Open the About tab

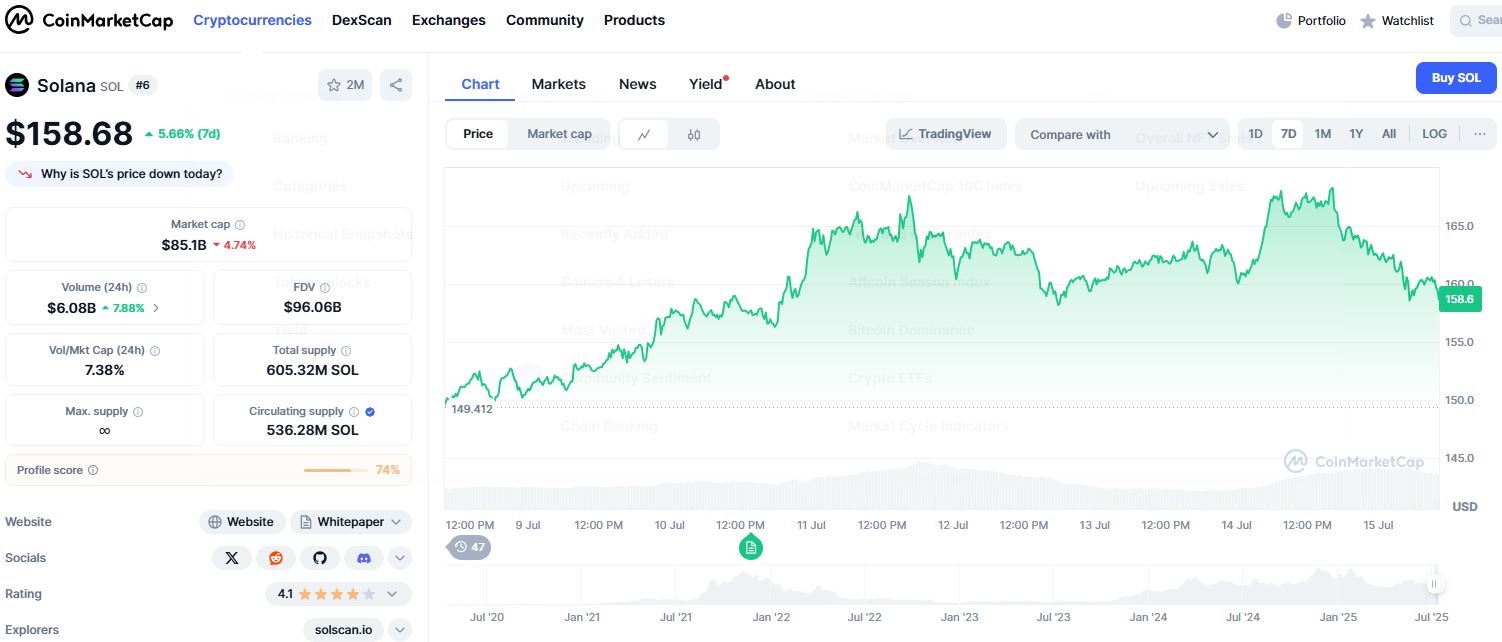coord(775,84)
